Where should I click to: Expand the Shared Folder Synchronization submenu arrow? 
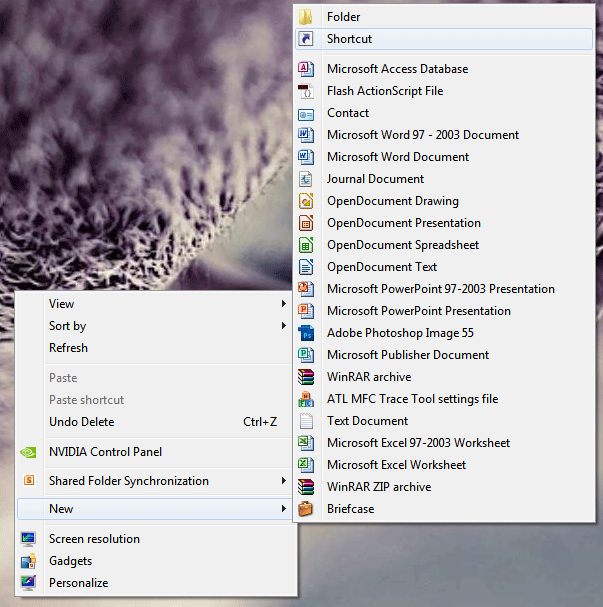coord(284,481)
